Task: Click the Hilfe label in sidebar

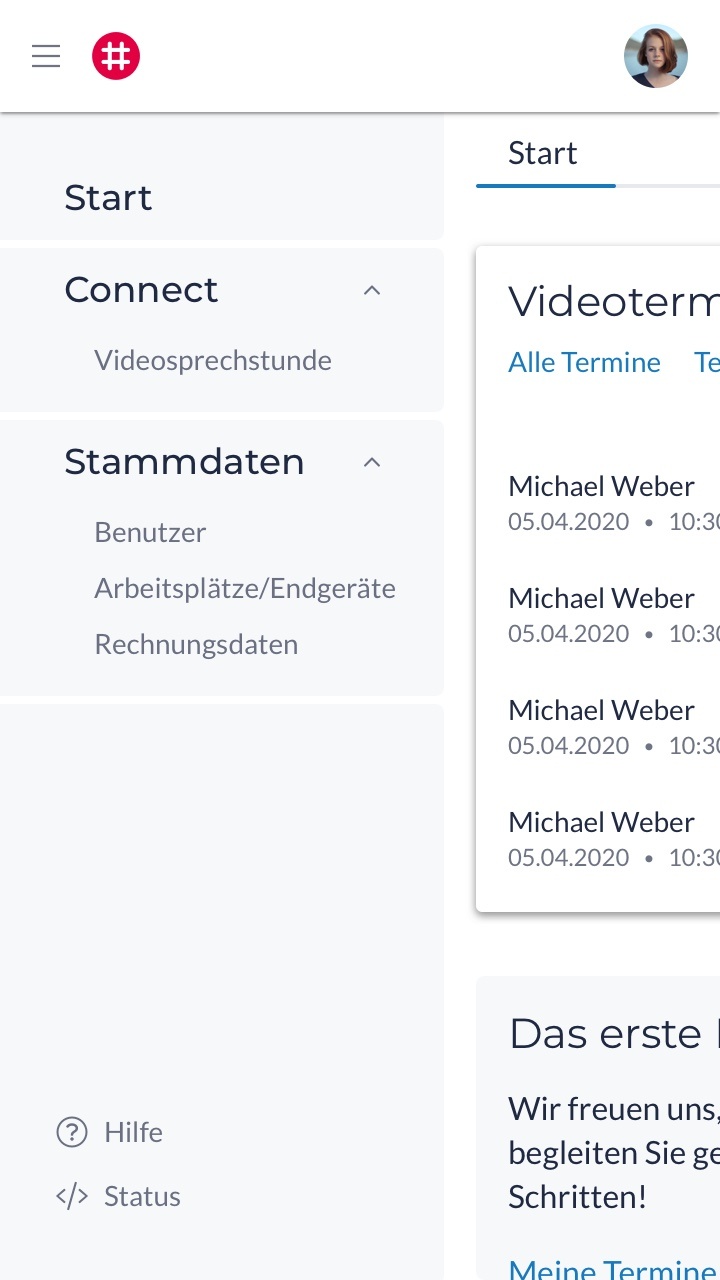Action: (x=133, y=1132)
